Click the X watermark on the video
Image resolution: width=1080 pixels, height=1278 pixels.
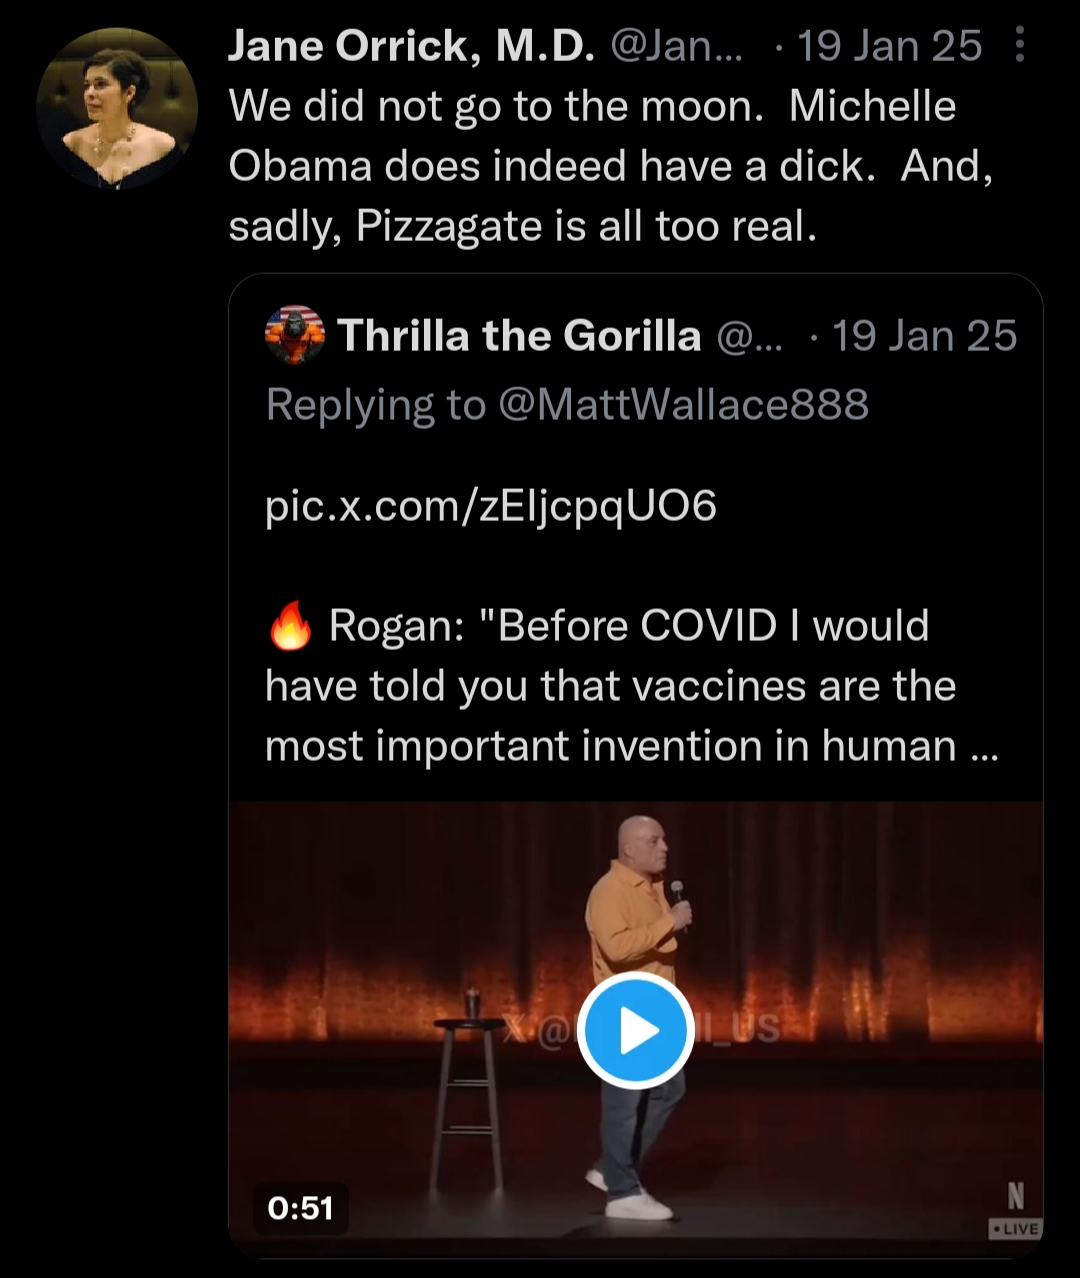click(x=517, y=1029)
